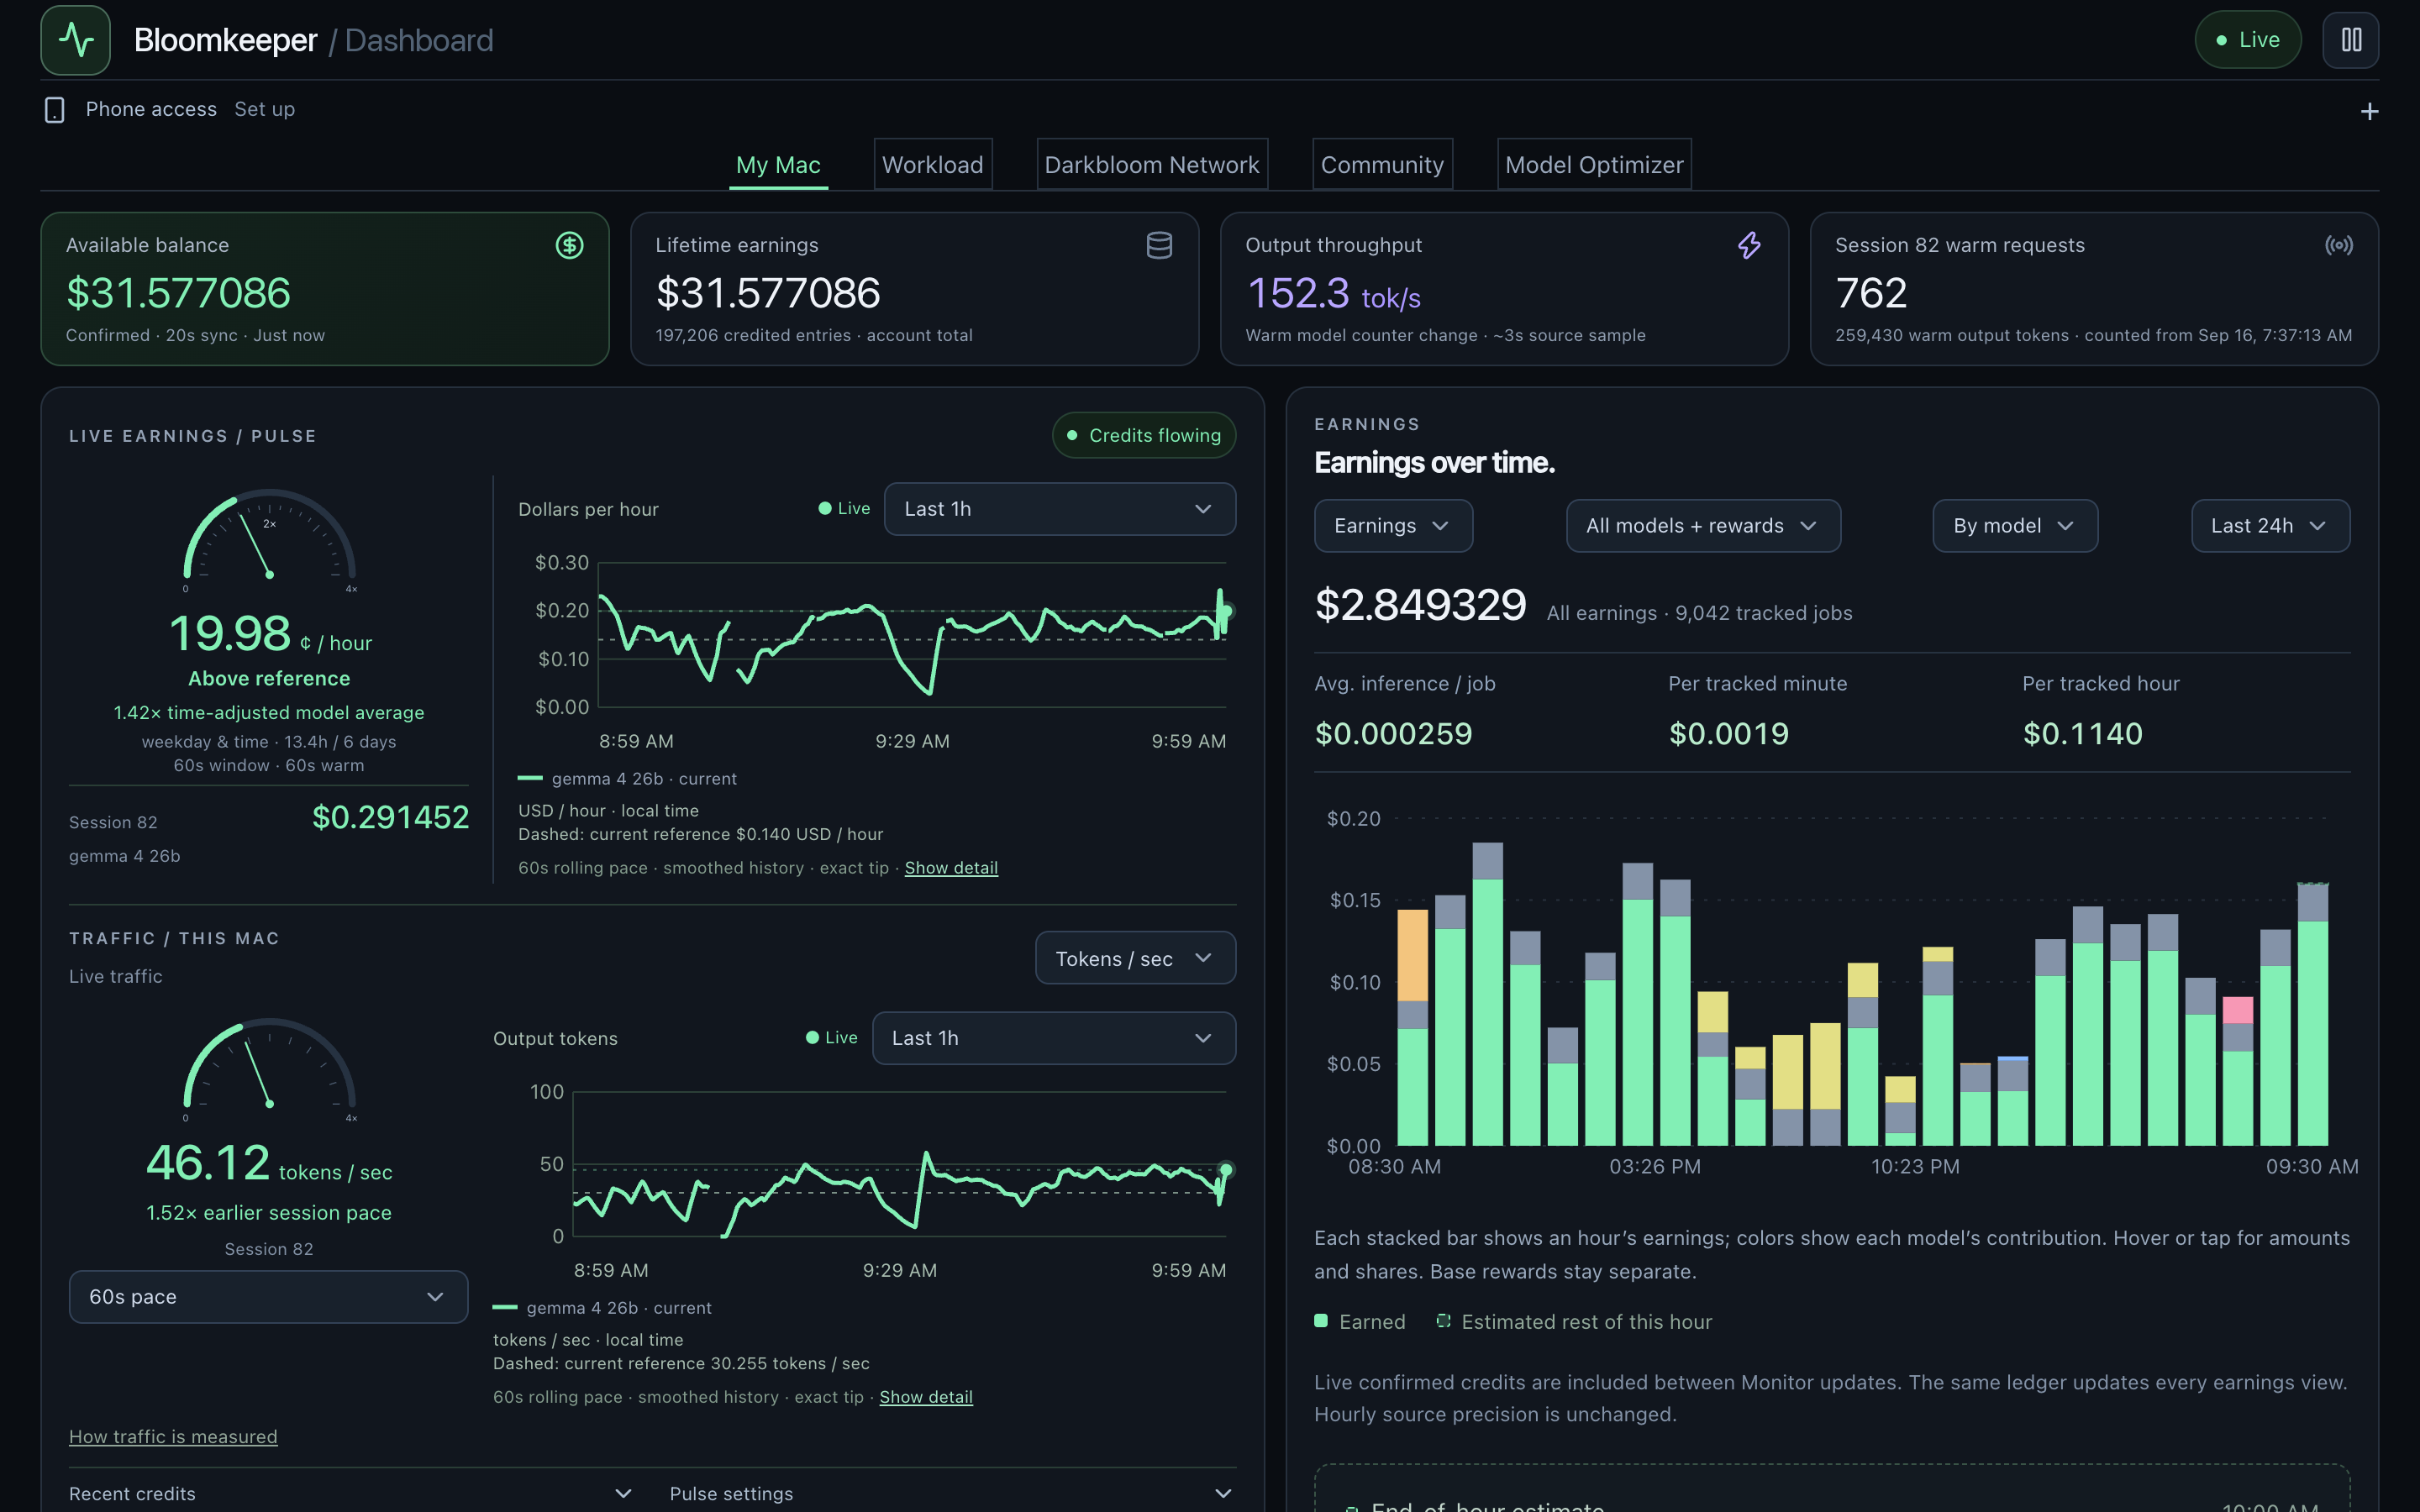
Task: Click the Credits flowing status badge
Action: 1144,435
